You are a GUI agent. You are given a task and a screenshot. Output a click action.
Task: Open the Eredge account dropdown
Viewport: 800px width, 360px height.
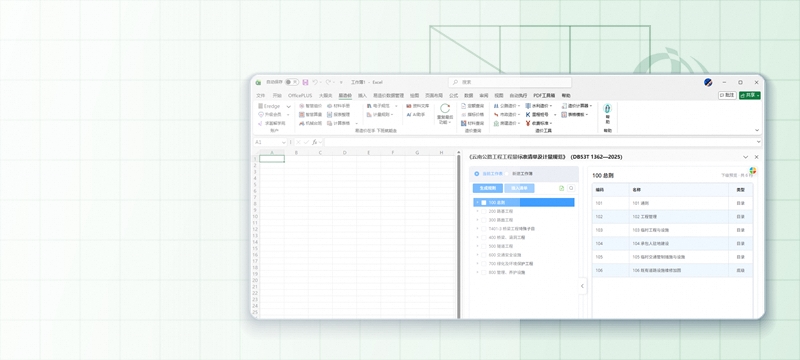coord(288,107)
